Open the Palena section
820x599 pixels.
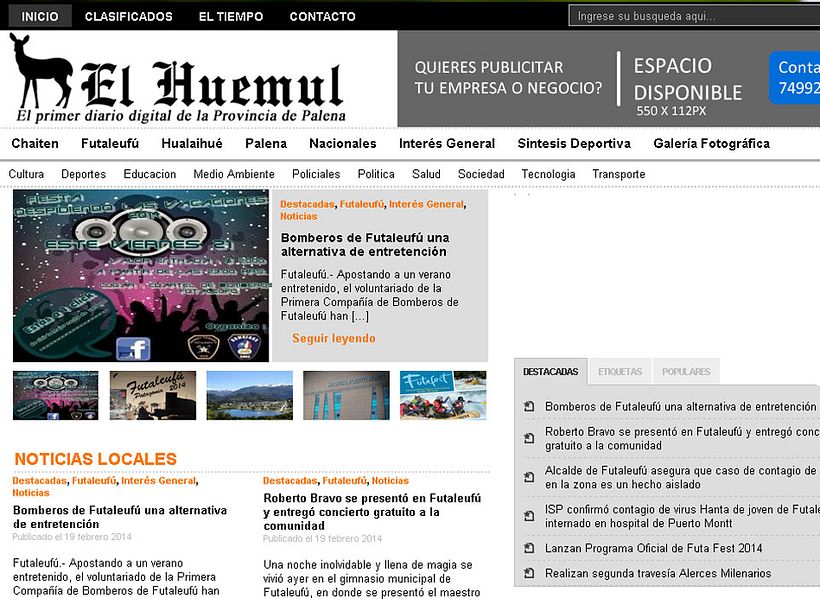point(266,143)
